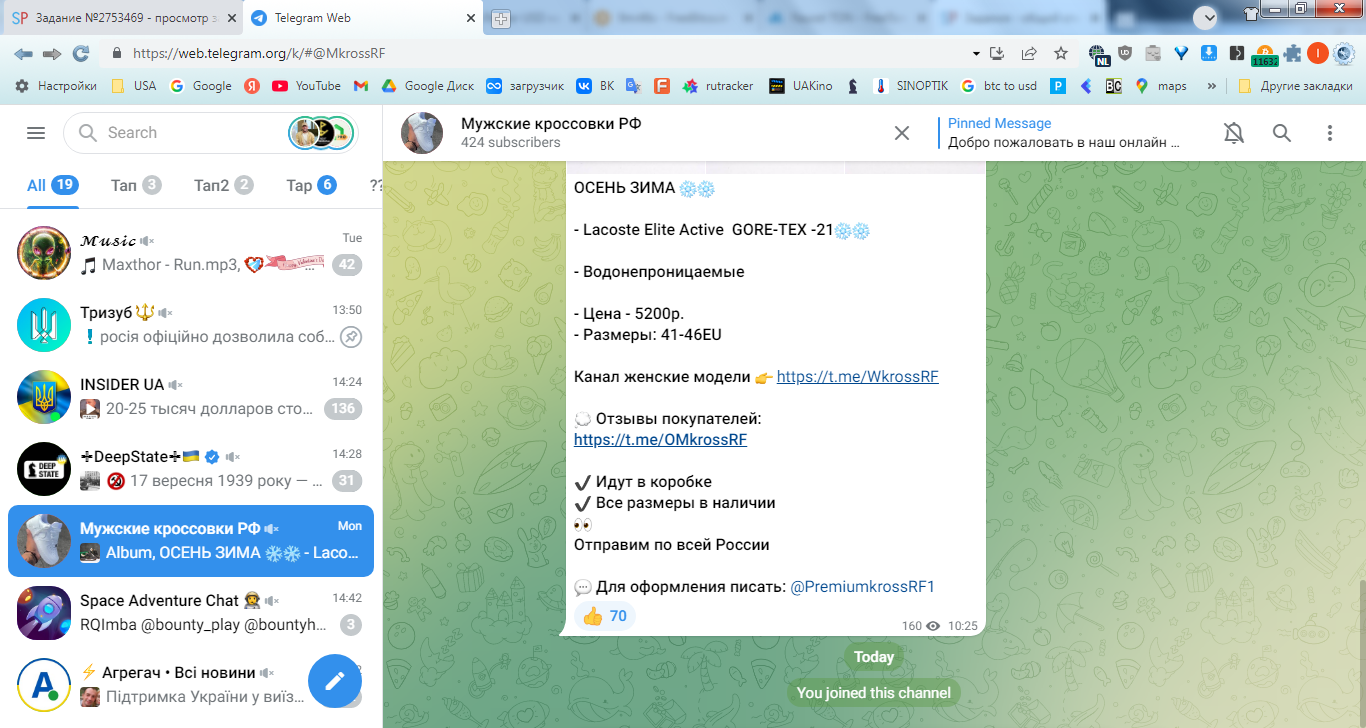Open the Настройки bookmark
Viewport: 1366px width, 728px height.
pos(56,86)
